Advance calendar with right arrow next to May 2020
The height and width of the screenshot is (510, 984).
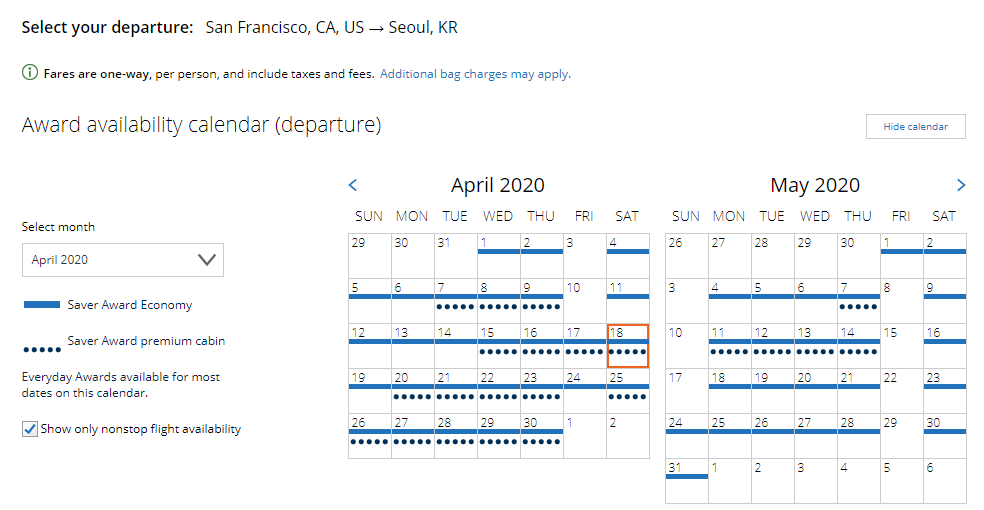[x=961, y=185]
